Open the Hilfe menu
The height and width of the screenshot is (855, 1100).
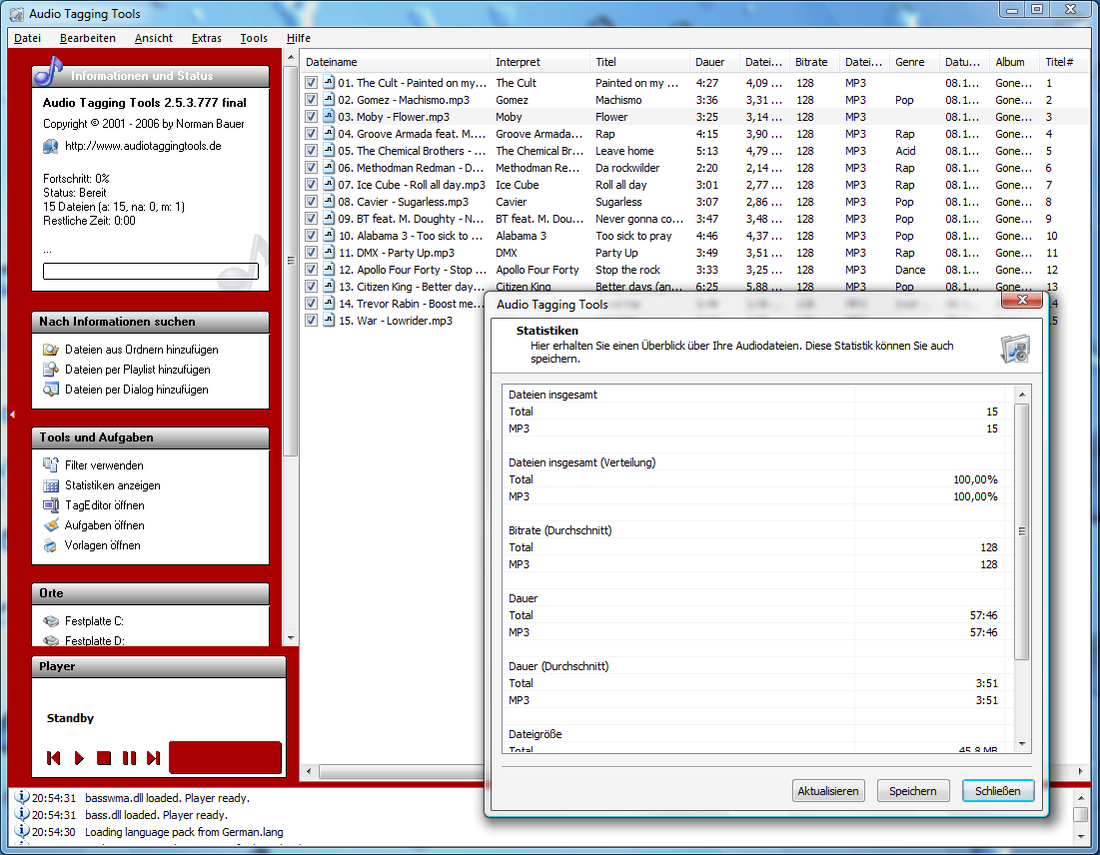pos(298,38)
